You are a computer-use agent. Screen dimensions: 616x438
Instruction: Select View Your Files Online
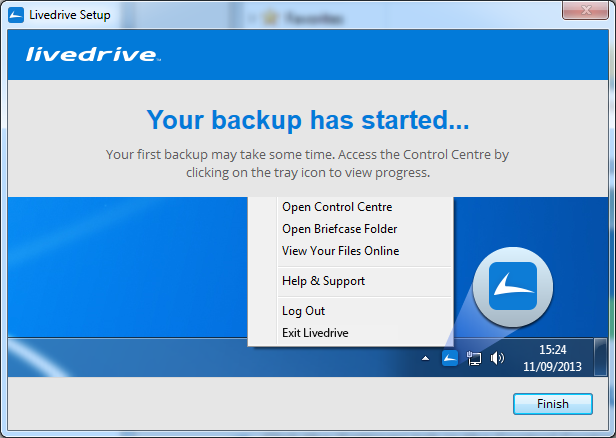[x=341, y=251]
